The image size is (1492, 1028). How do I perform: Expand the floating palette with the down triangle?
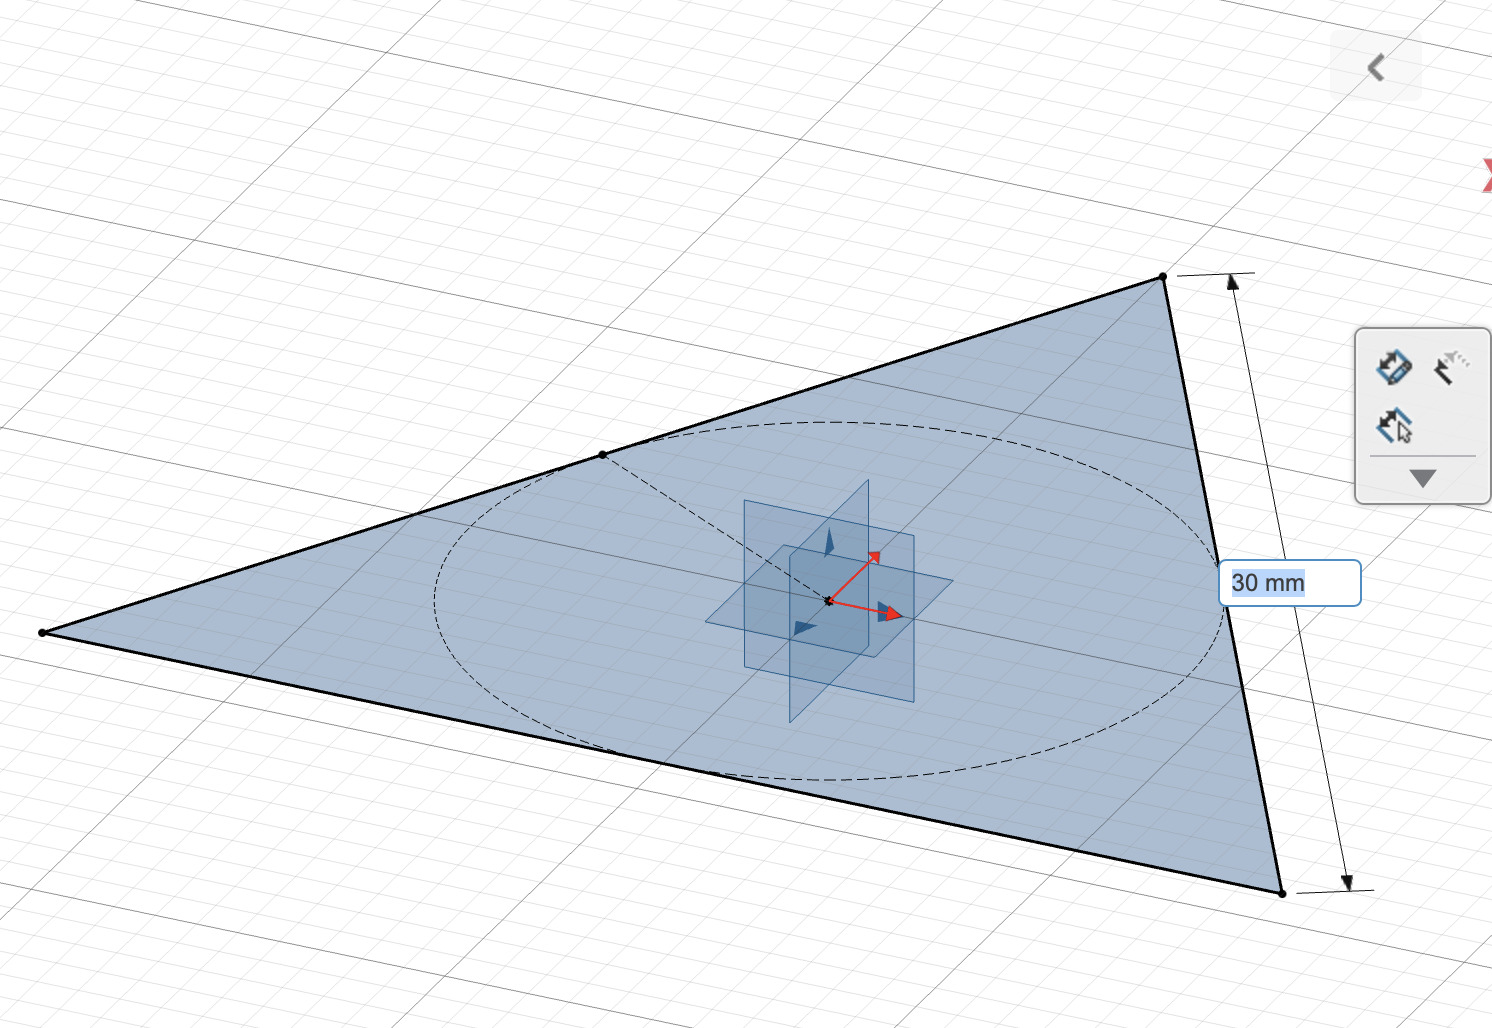click(x=1423, y=478)
